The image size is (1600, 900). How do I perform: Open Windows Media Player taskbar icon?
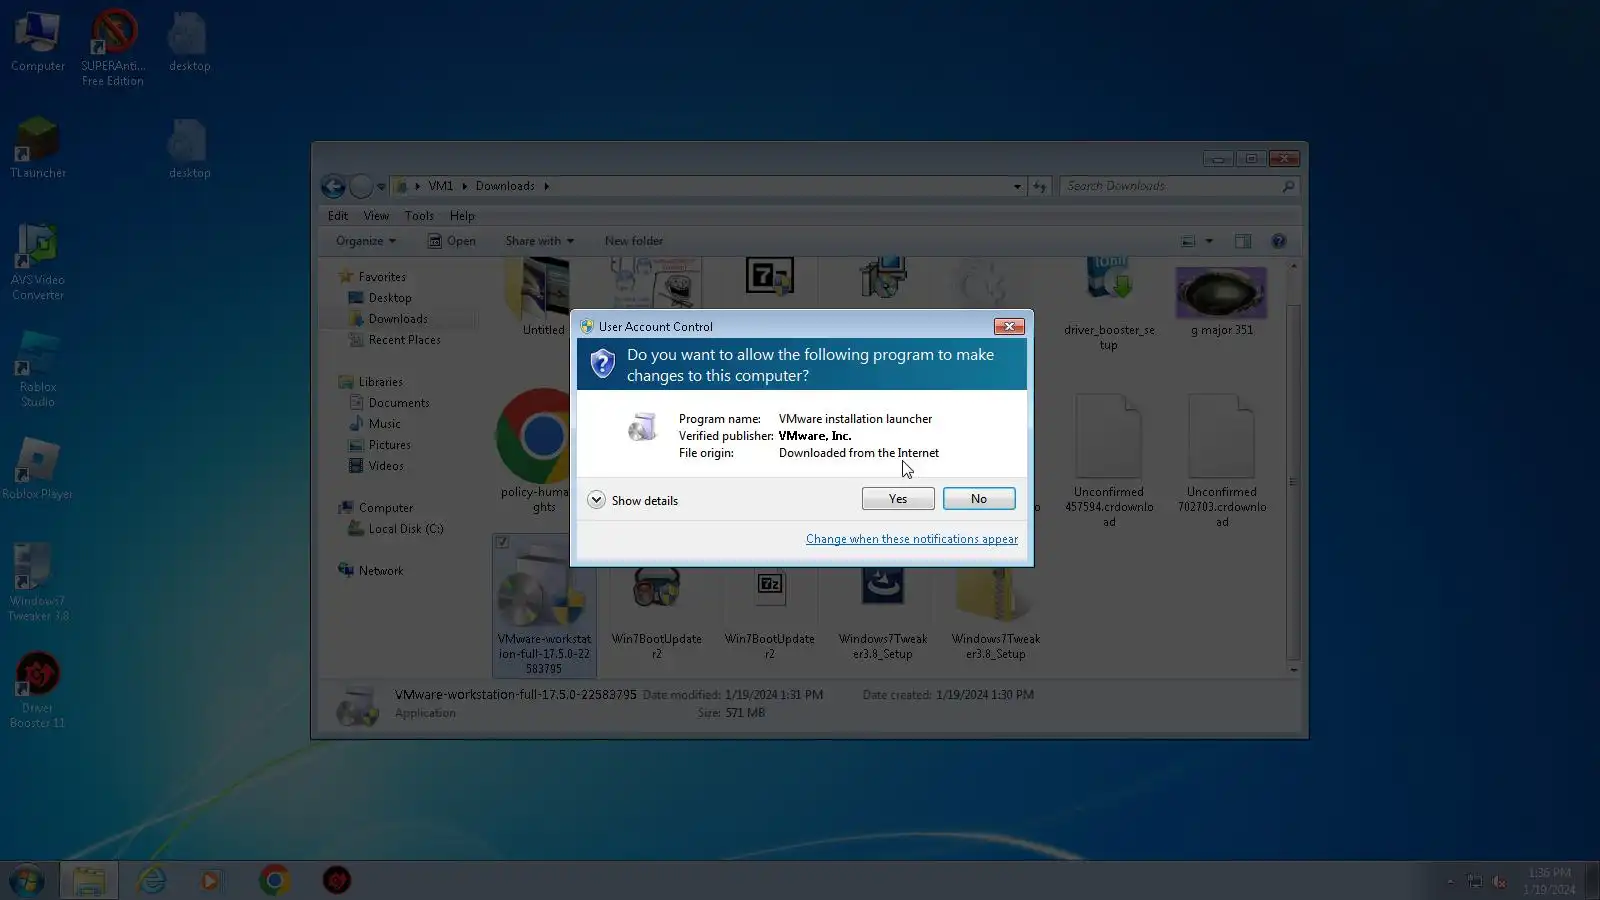tap(210, 881)
